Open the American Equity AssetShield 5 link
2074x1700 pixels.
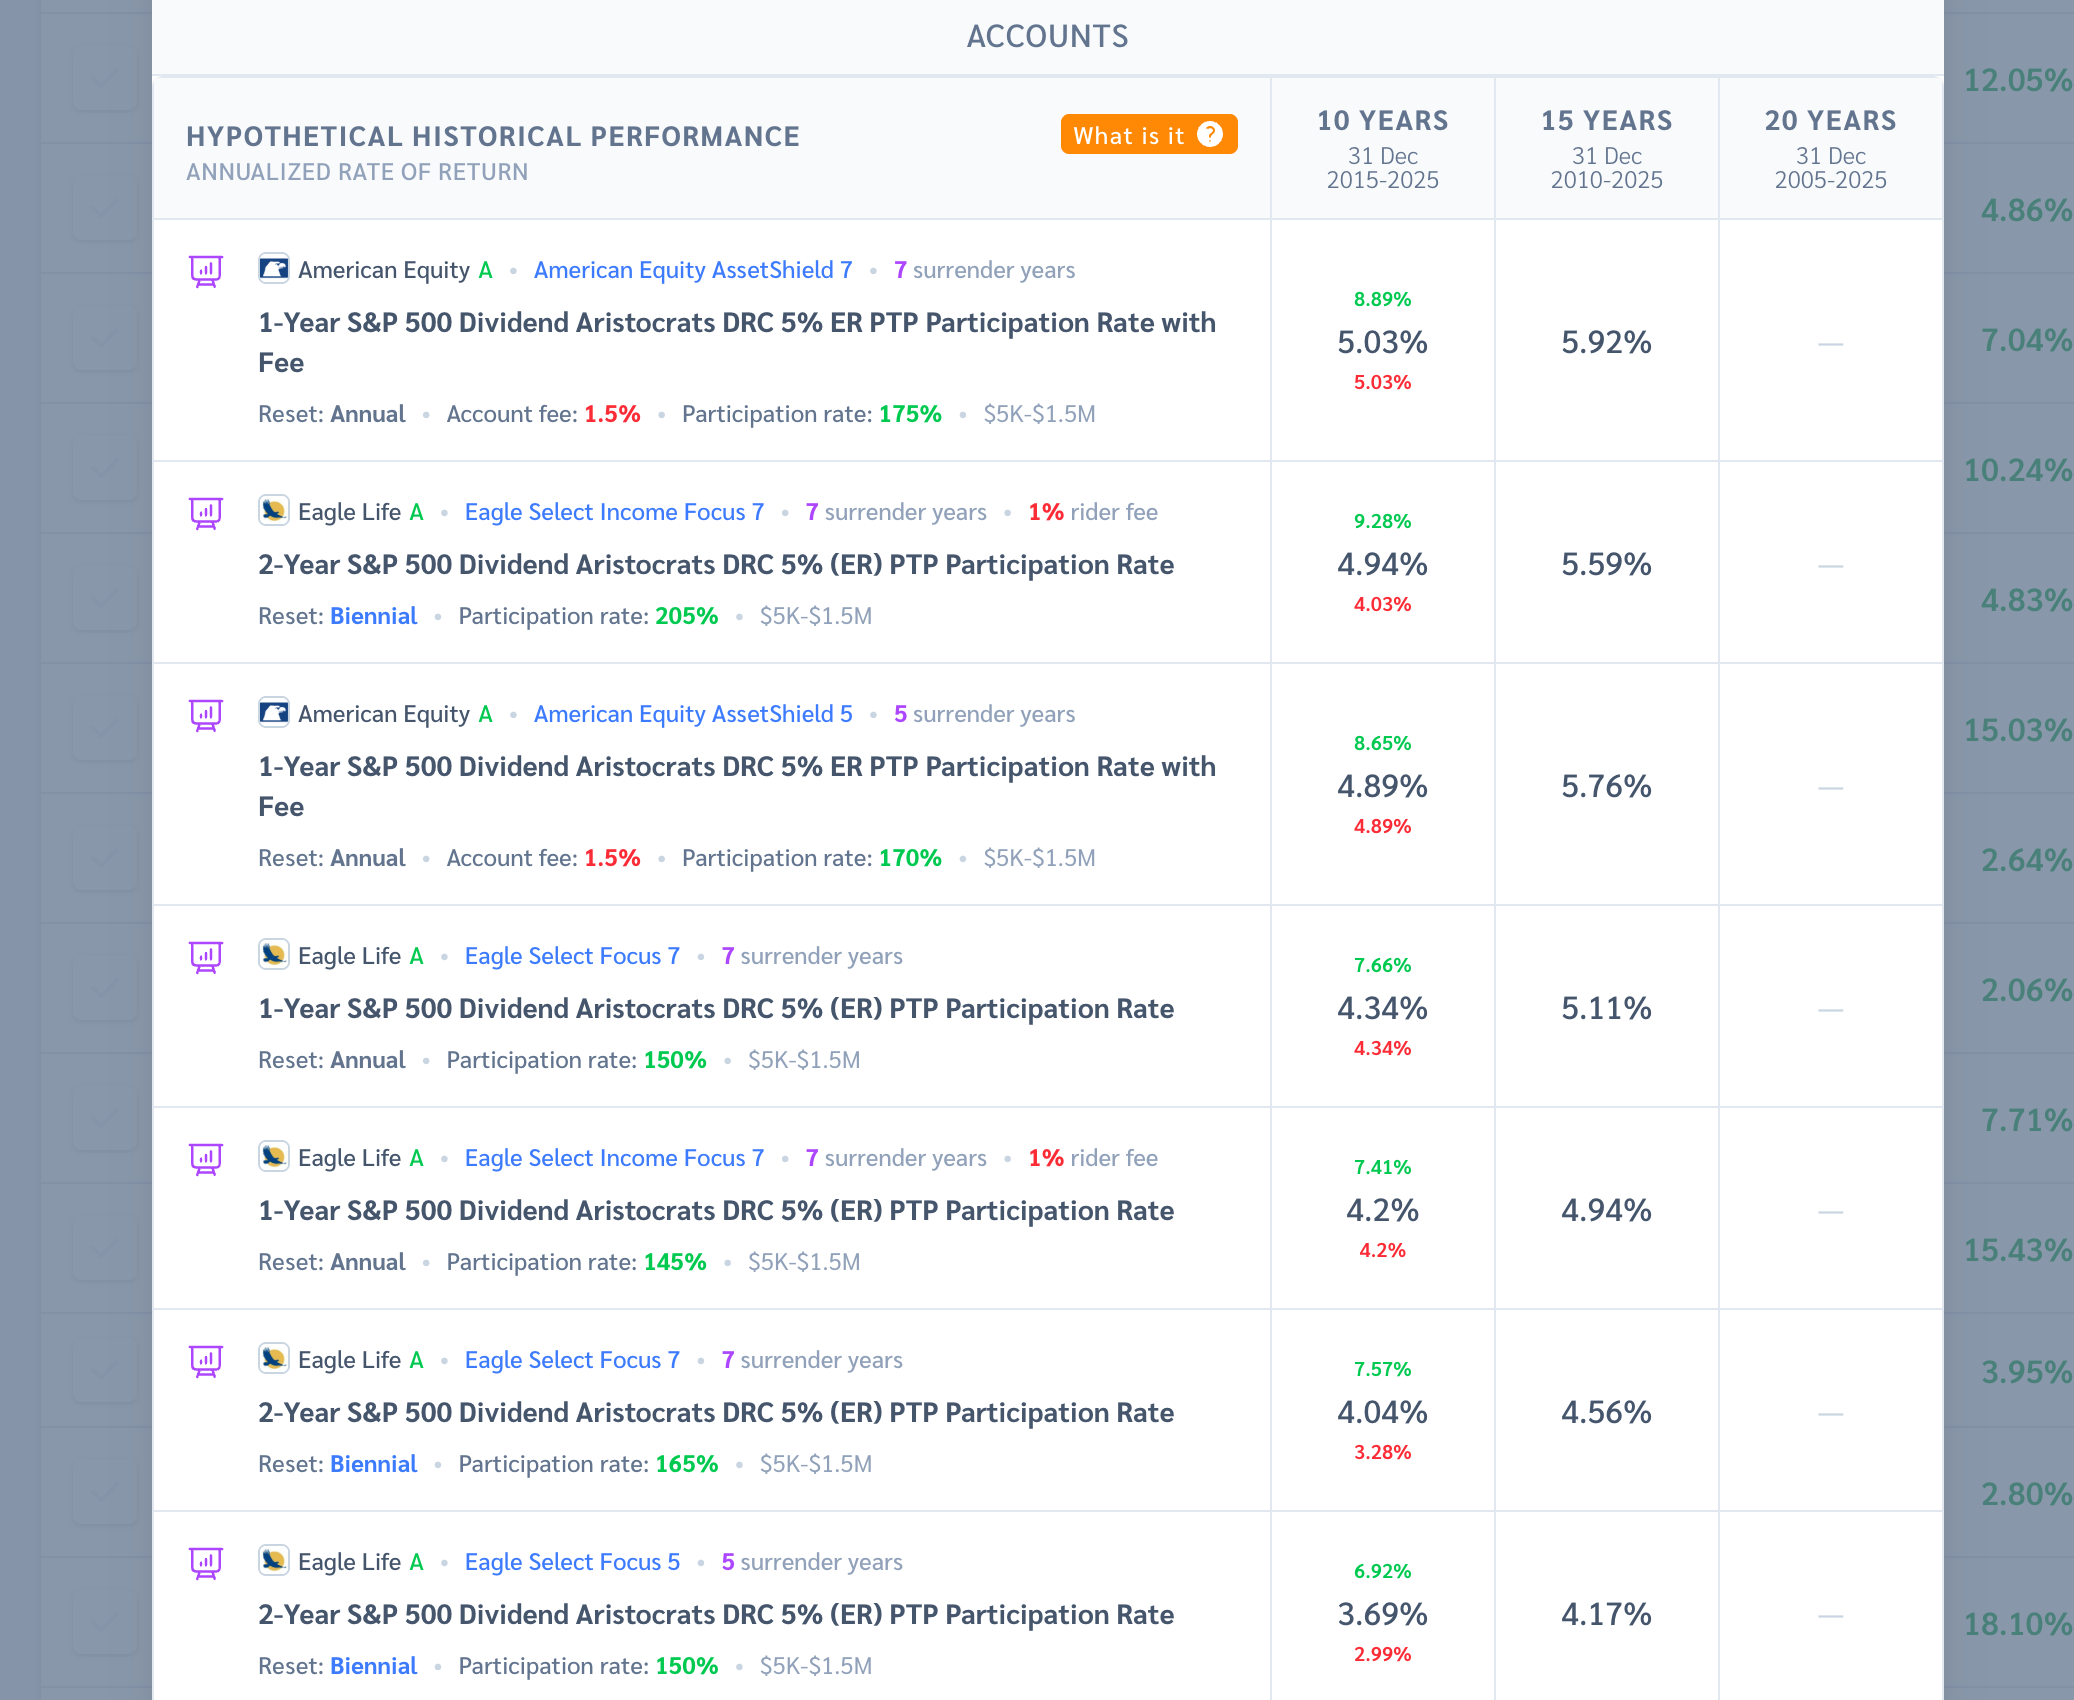pos(693,714)
